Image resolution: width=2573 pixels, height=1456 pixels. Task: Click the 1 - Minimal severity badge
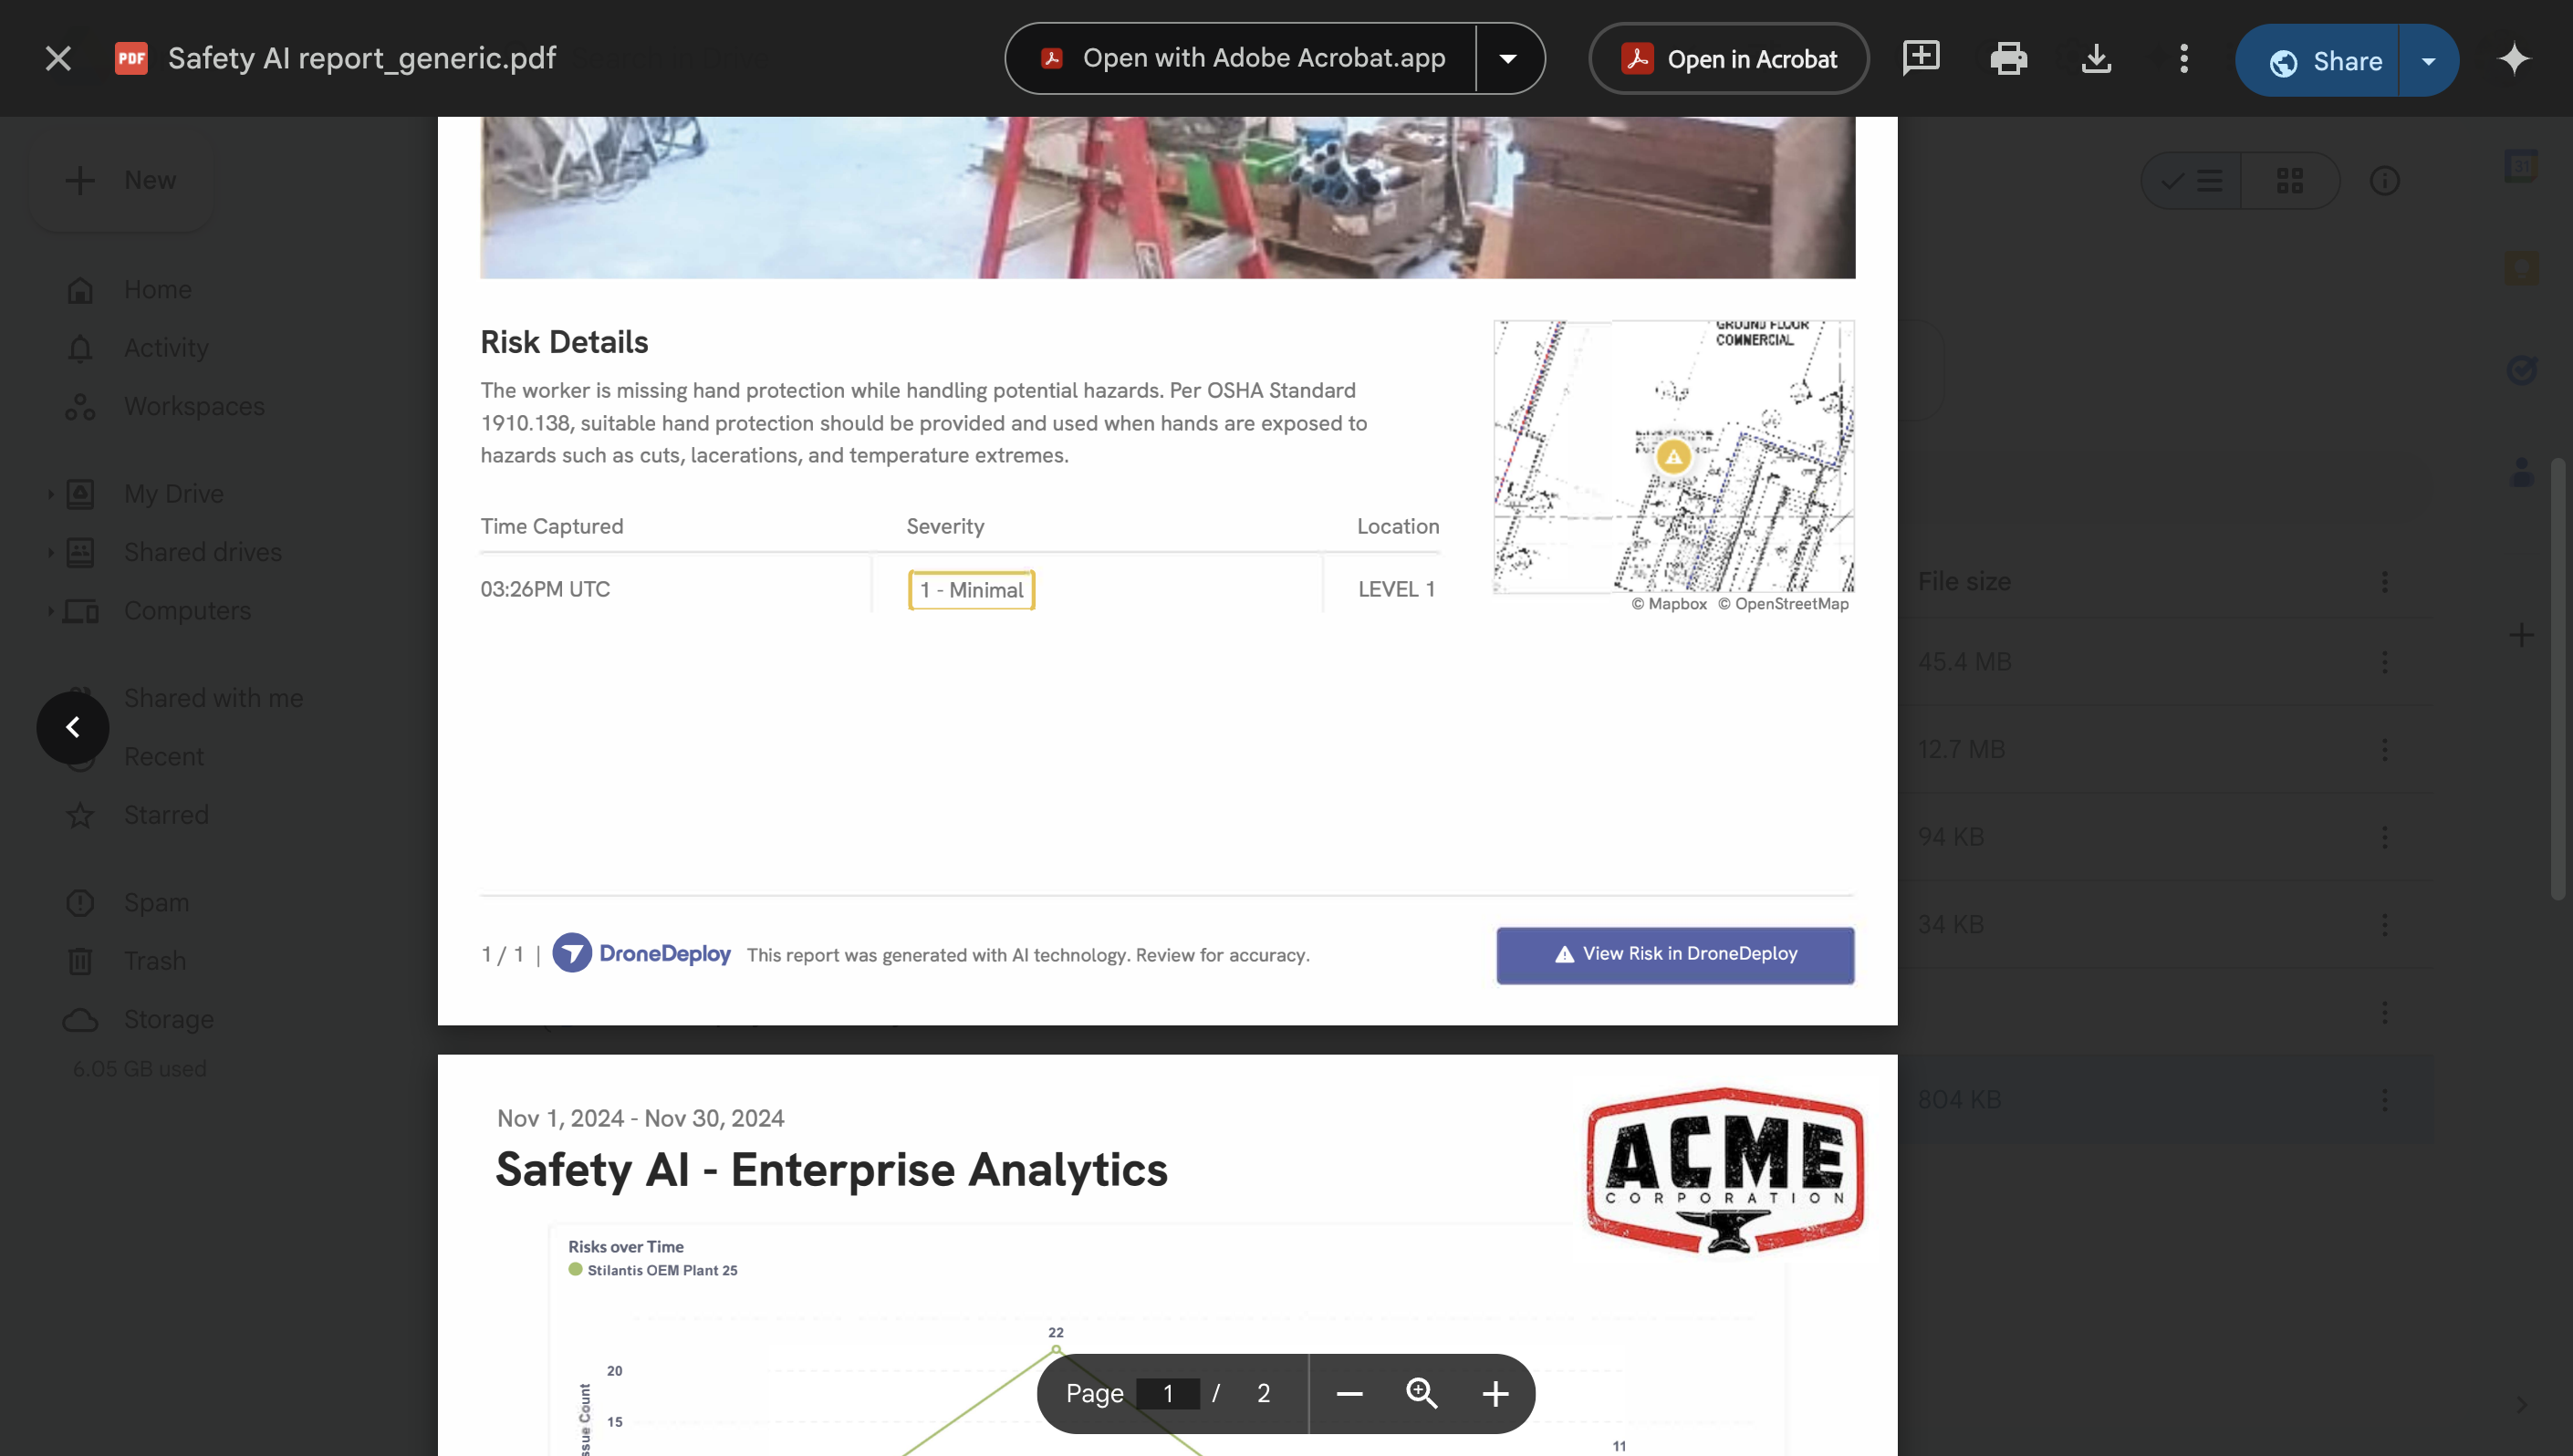(x=971, y=590)
